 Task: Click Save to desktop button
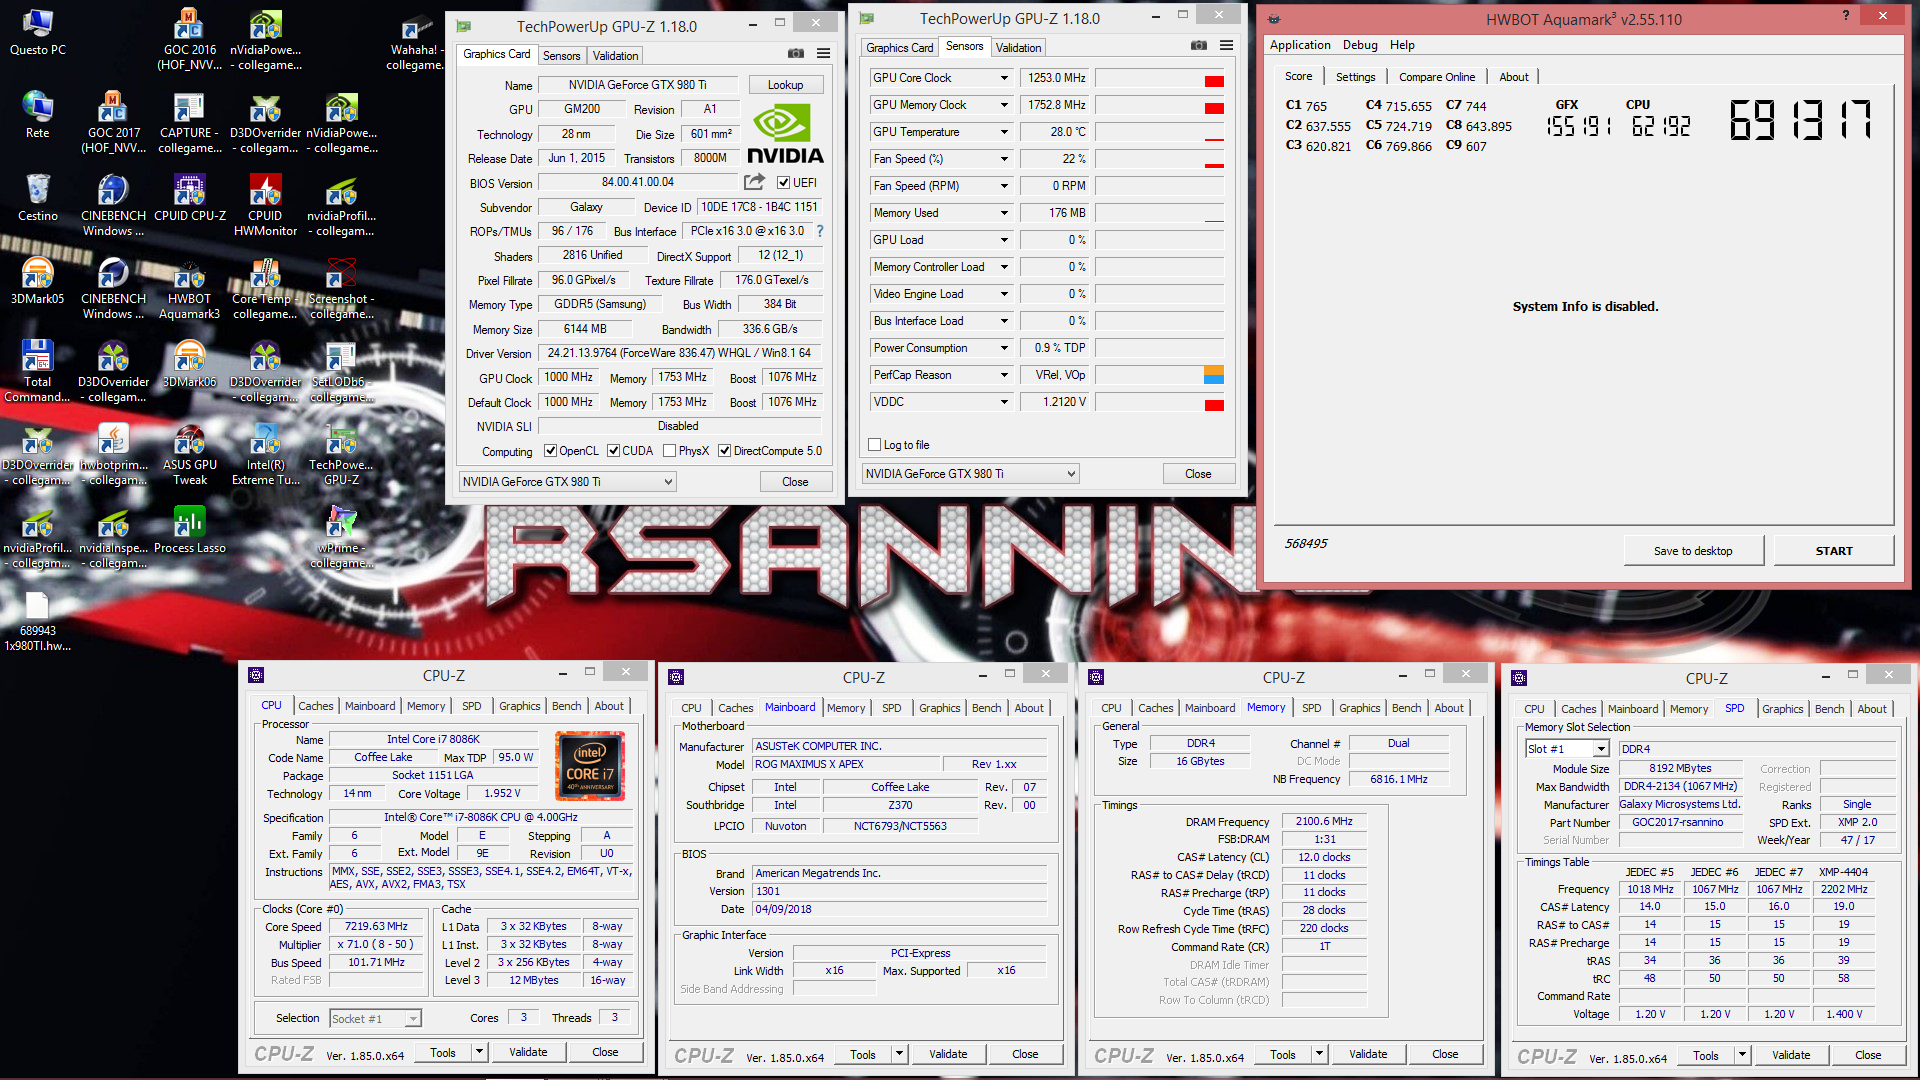(x=1692, y=551)
